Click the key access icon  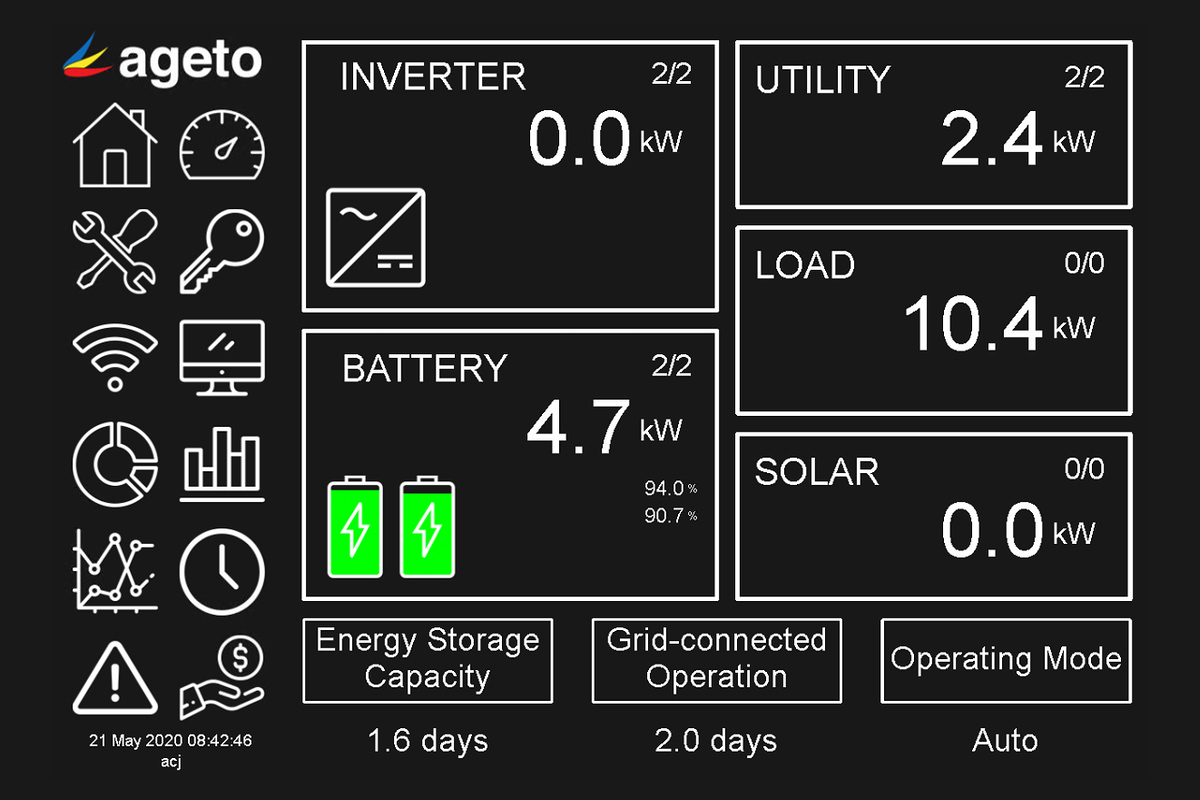click(222, 251)
